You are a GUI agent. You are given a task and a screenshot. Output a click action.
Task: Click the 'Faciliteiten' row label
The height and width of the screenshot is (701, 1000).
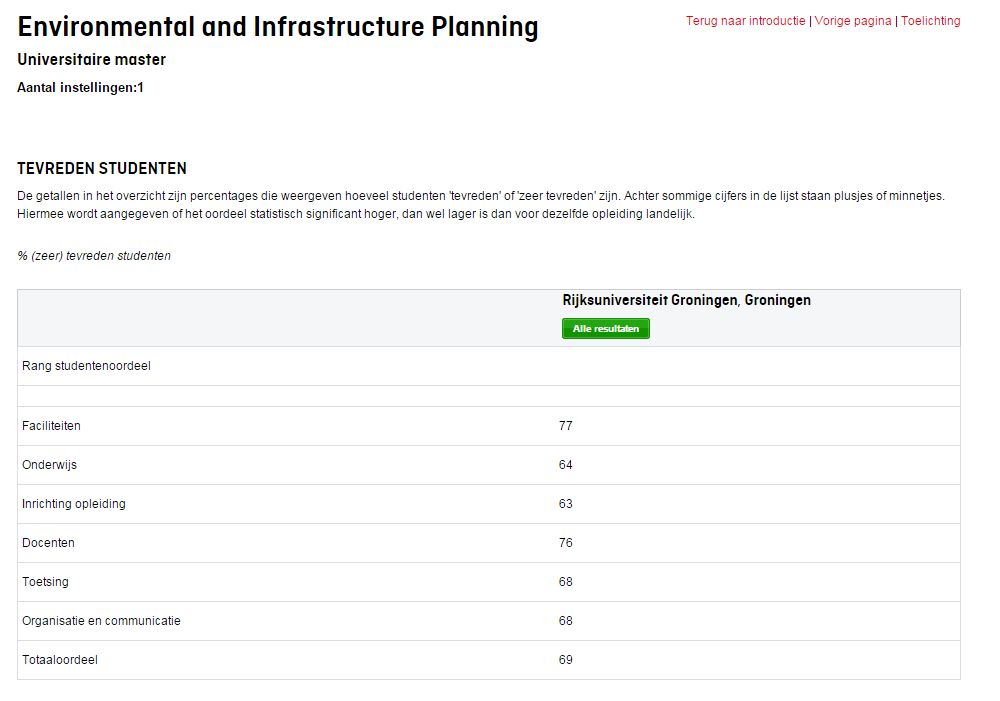pyautogui.click(x=51, y=426)
